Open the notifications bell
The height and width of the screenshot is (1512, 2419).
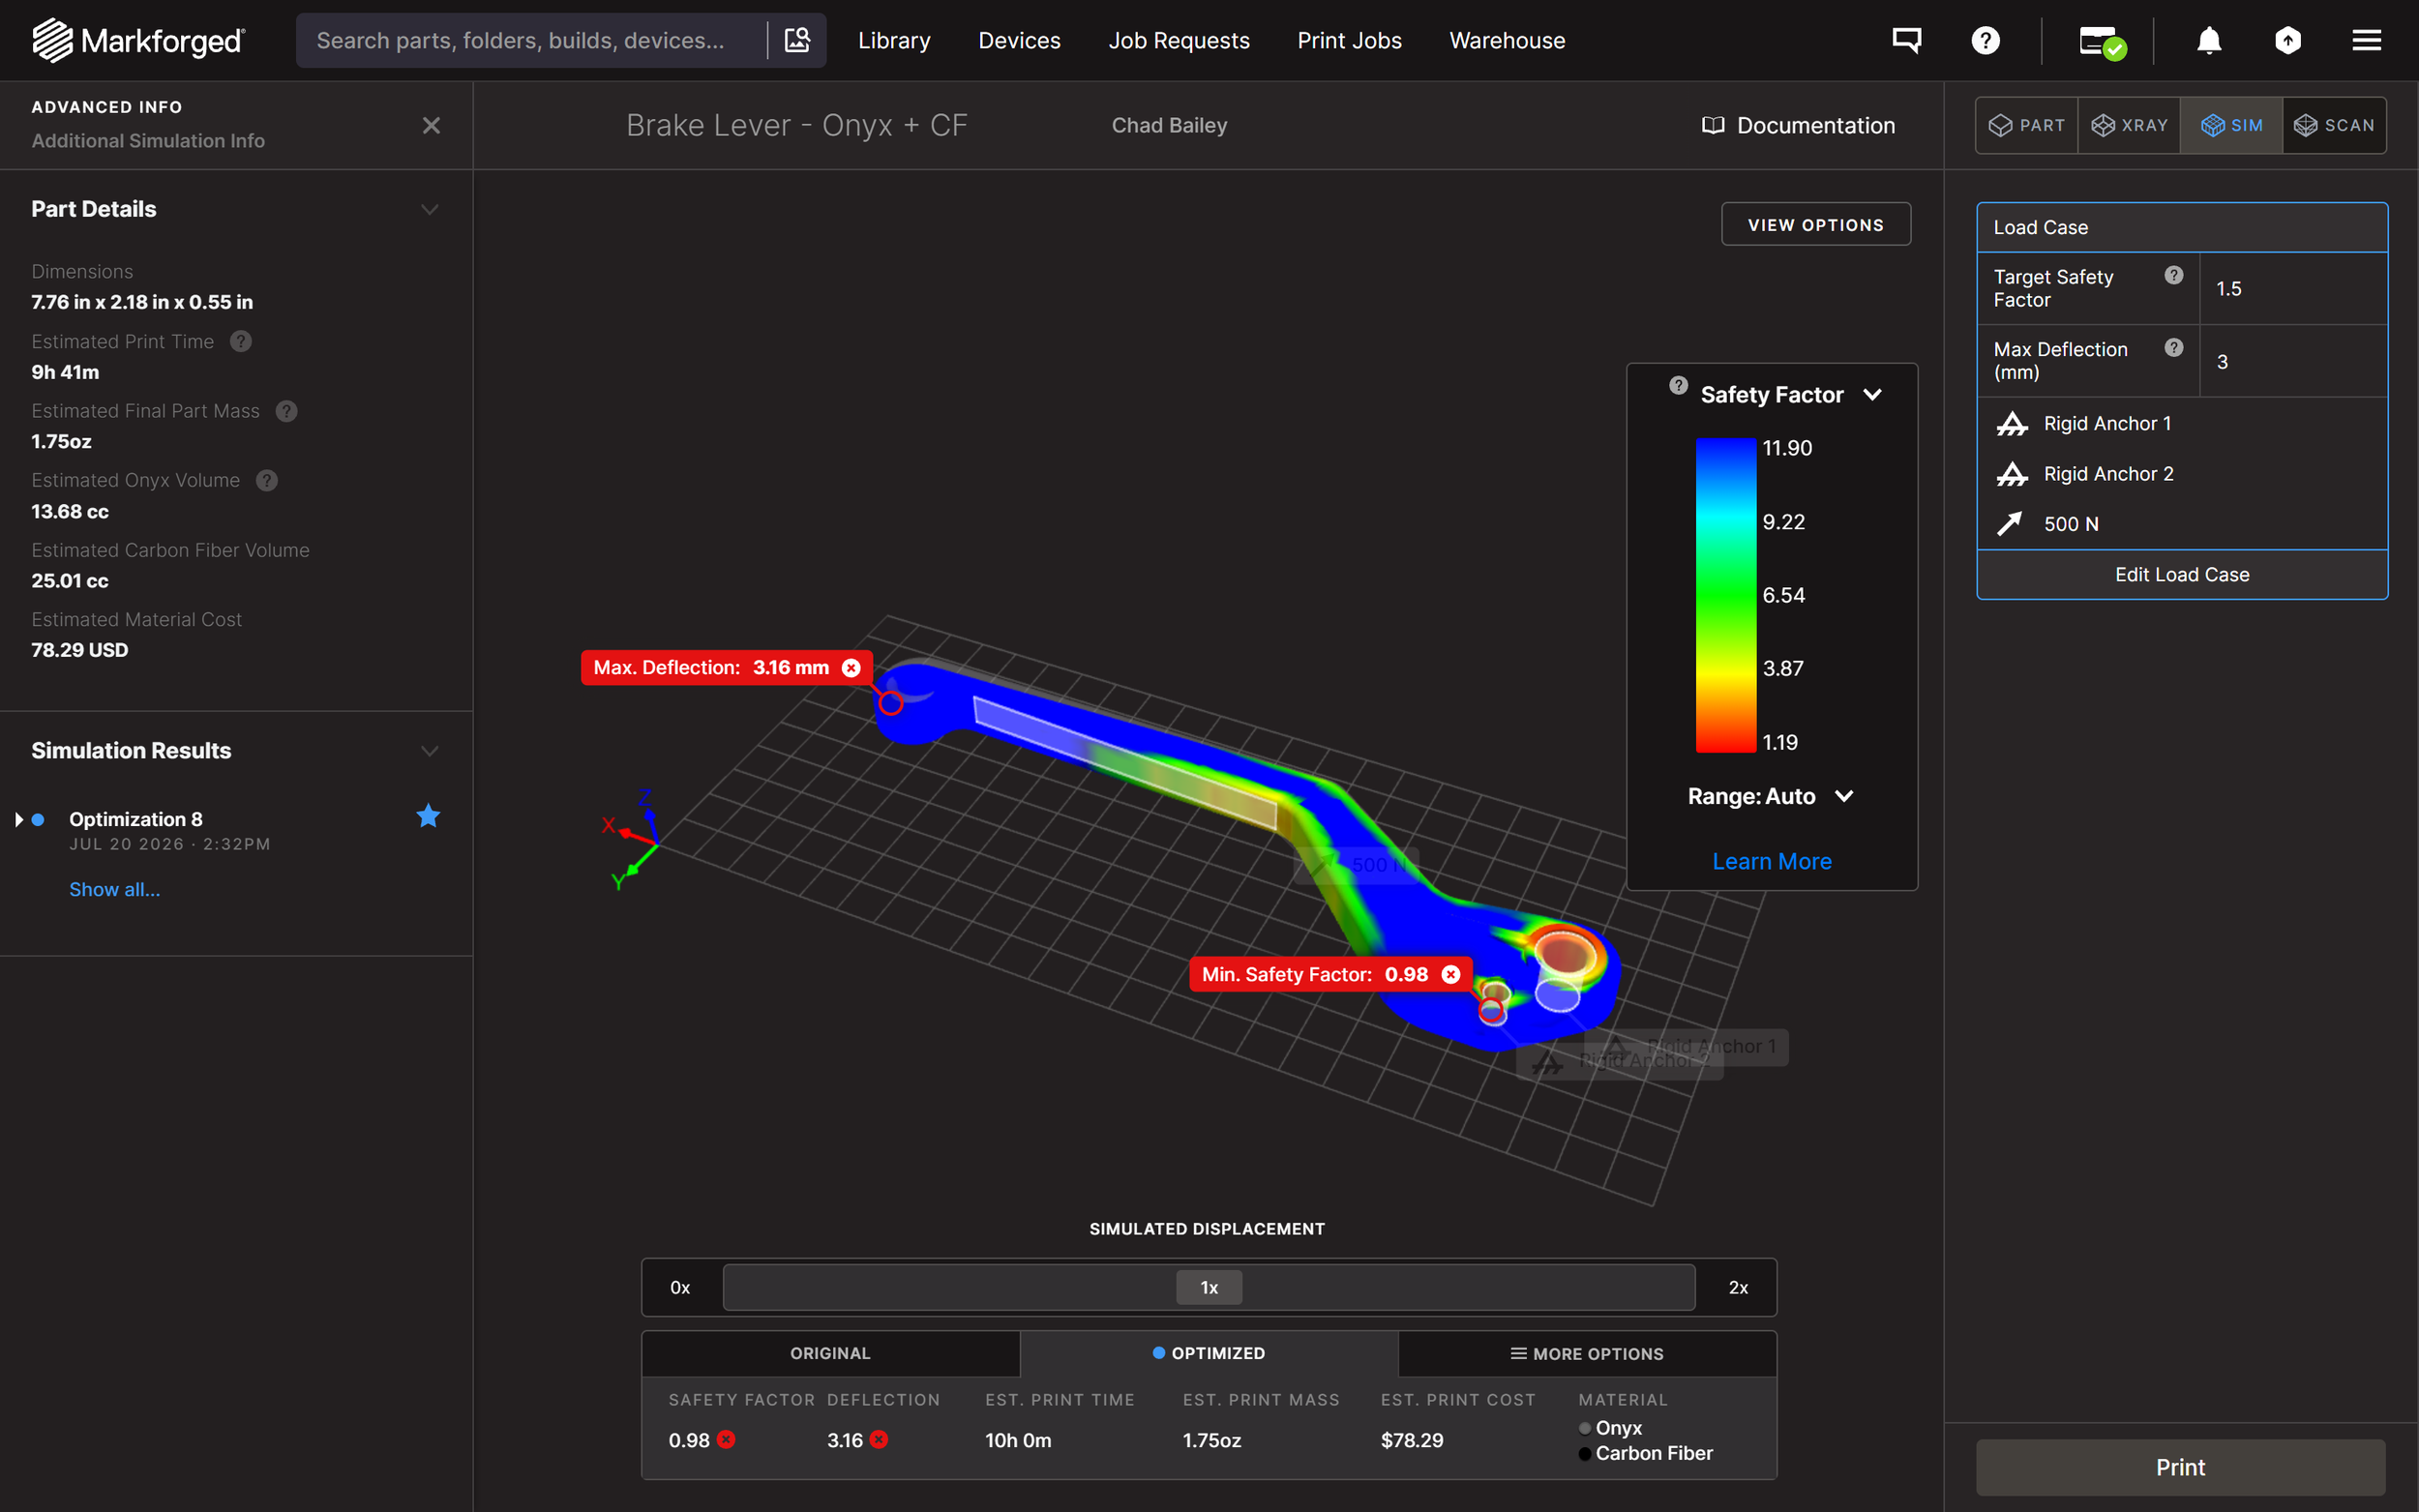[x=2209, y=40]
